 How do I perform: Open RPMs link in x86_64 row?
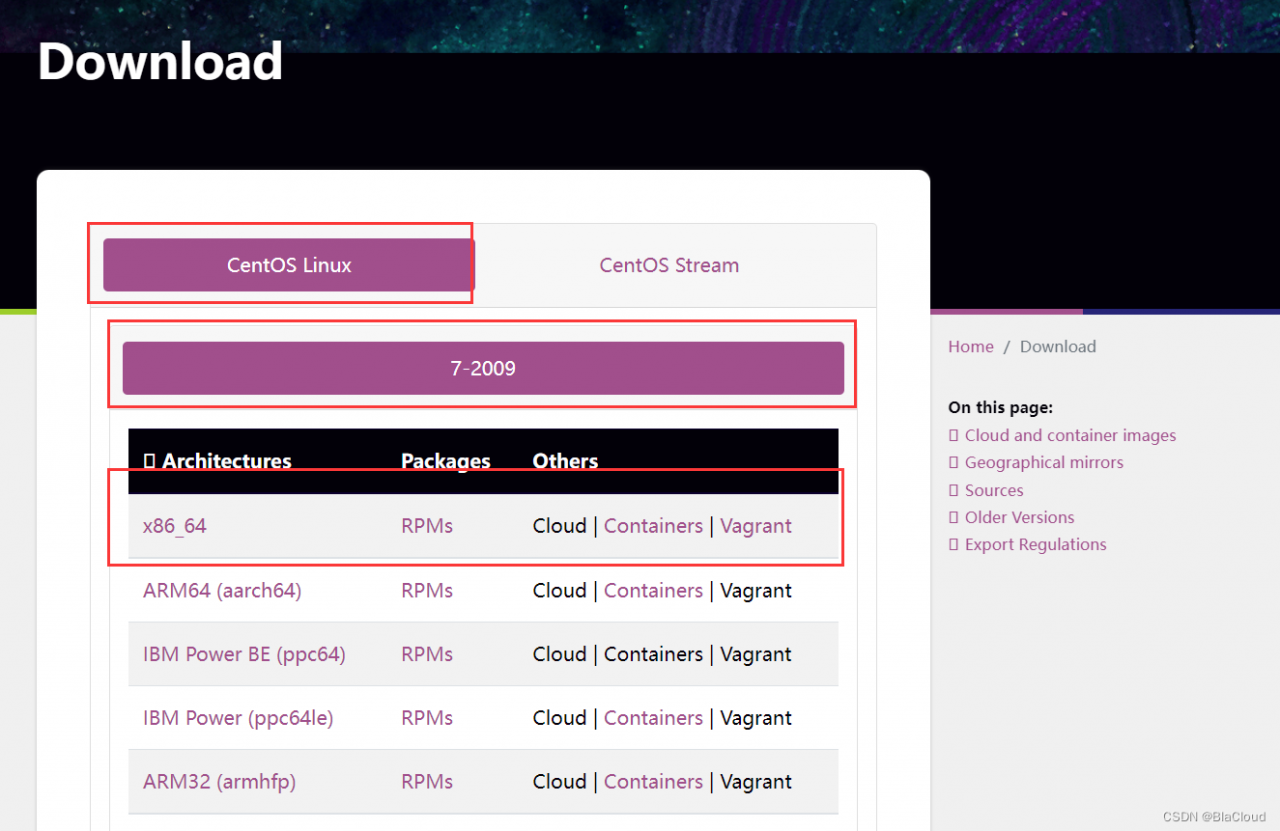427,526
